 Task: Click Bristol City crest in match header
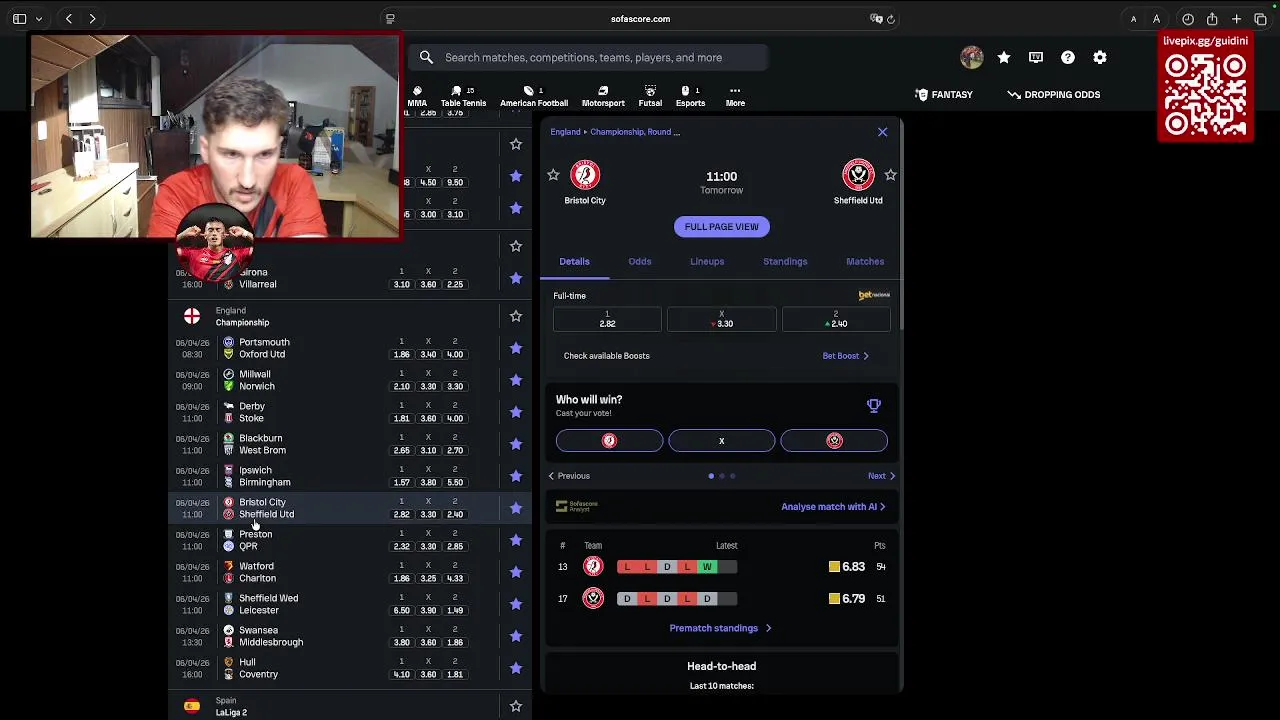pos(585,175)
